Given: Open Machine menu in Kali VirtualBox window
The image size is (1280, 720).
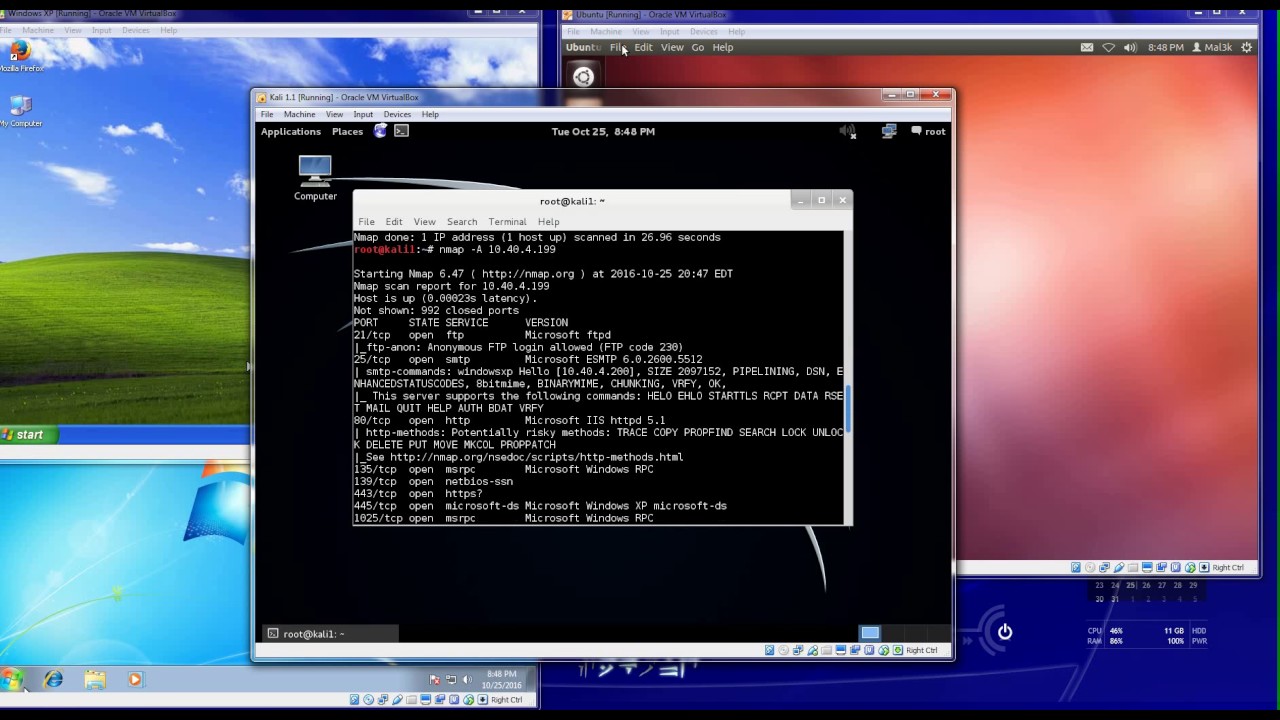Looking at the screenshot, I should pyautogui.click(x=299, y=114).
